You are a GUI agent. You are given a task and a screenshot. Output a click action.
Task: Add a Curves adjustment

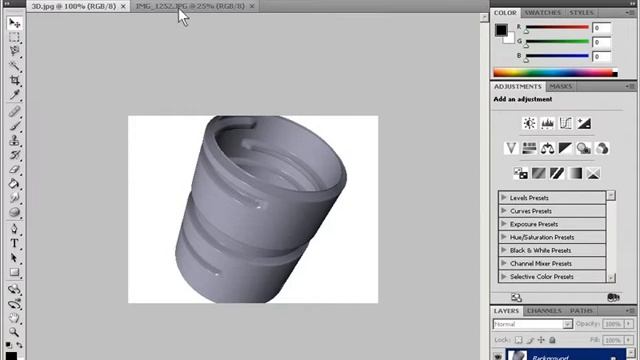566,123
